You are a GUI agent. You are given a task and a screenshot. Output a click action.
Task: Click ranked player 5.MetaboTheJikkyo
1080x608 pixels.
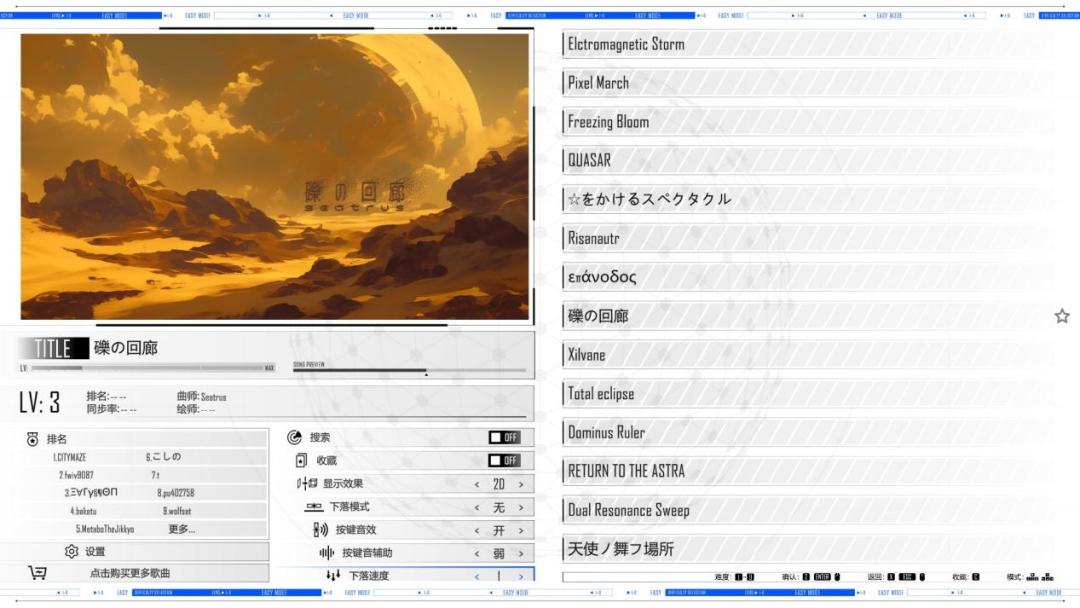click(105, 529)
